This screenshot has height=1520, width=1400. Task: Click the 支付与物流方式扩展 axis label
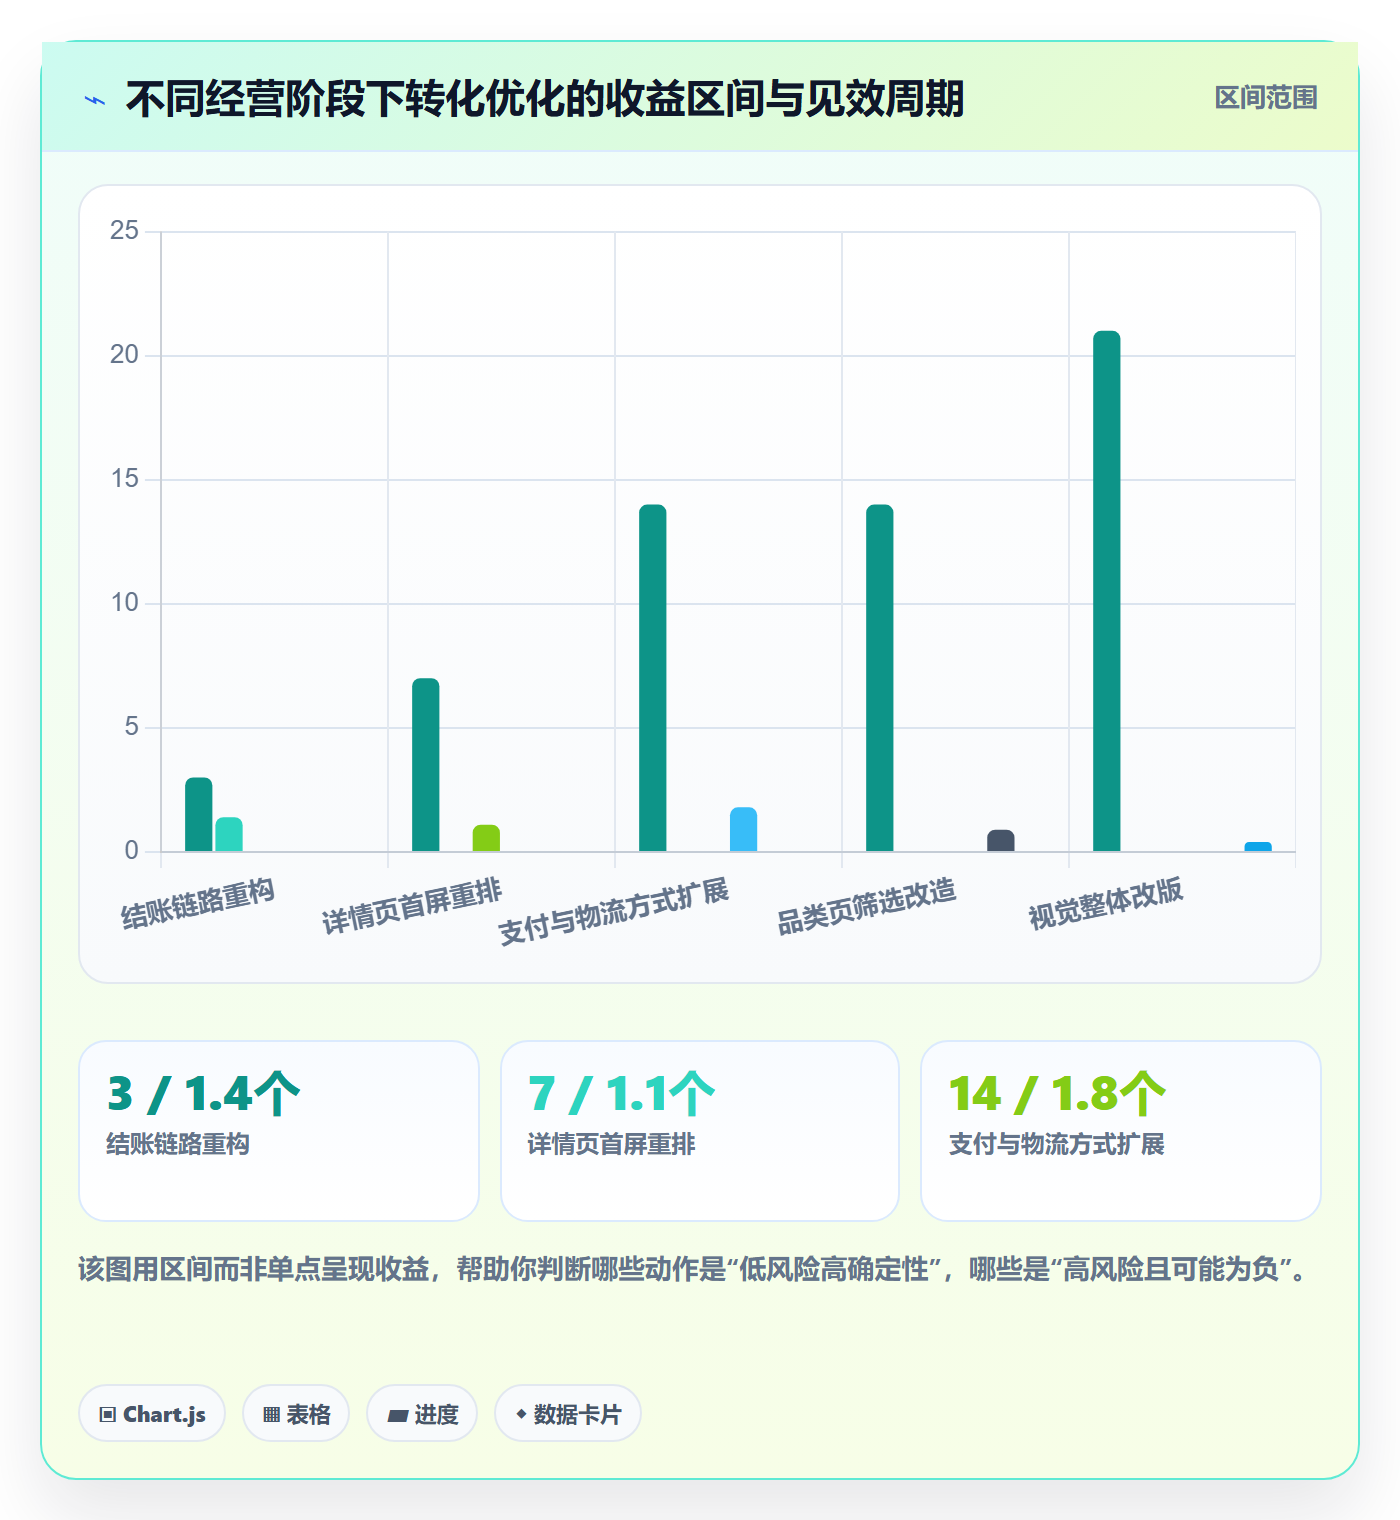tap(614, 912)
